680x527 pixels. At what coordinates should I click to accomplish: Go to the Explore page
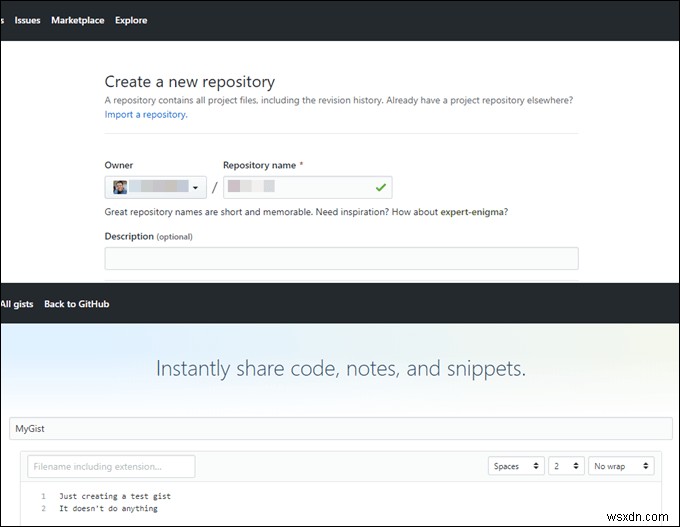click(131, 20)
